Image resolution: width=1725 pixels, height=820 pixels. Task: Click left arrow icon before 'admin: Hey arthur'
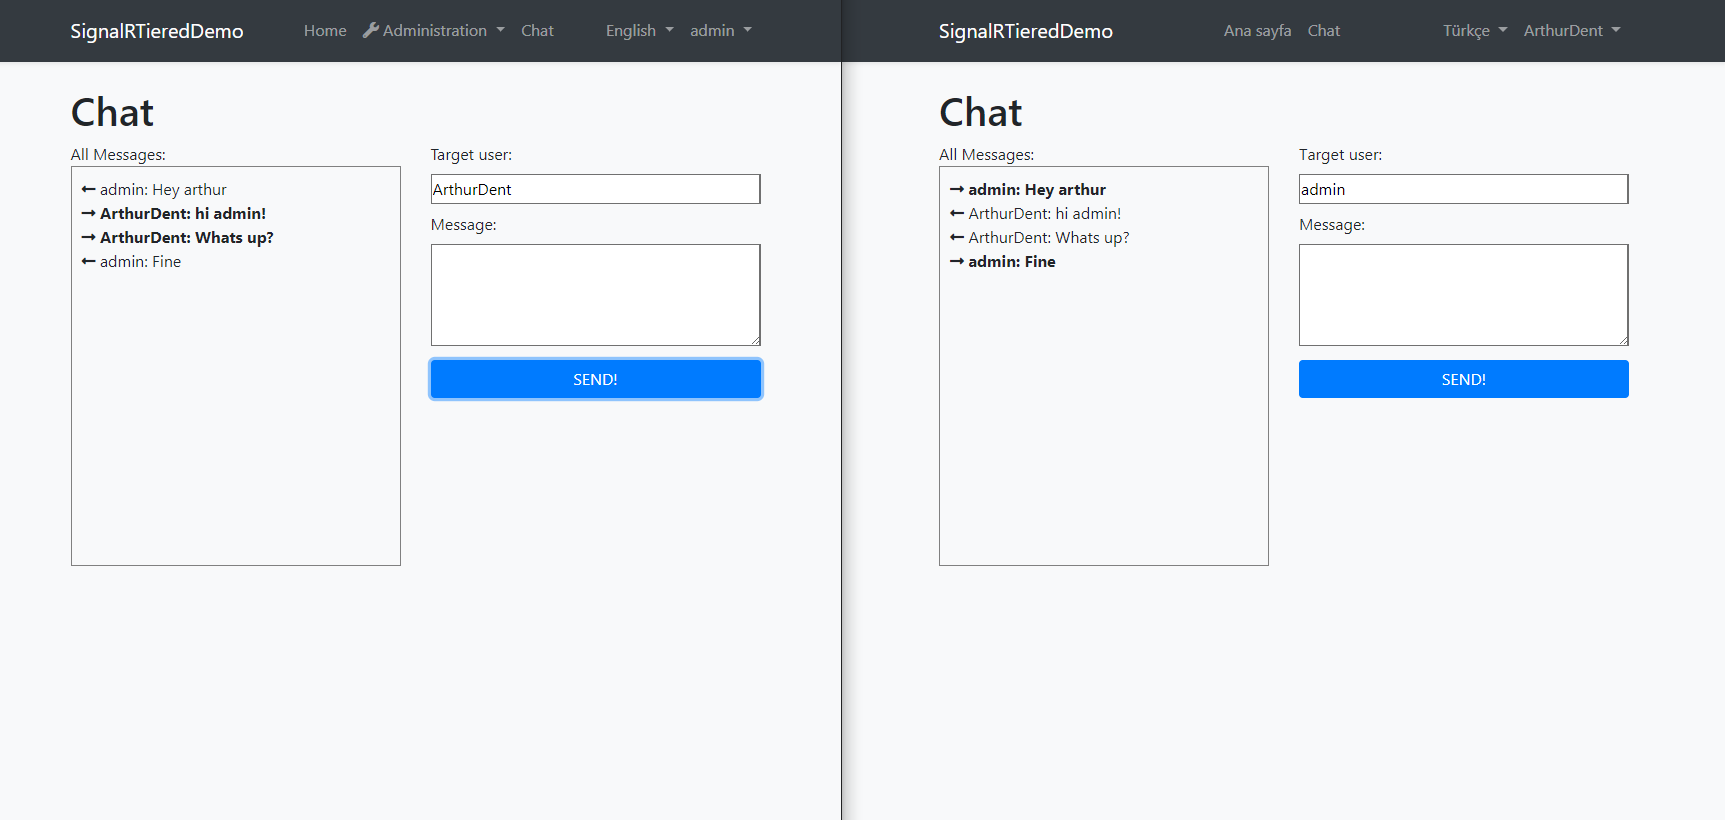(88, 189)
